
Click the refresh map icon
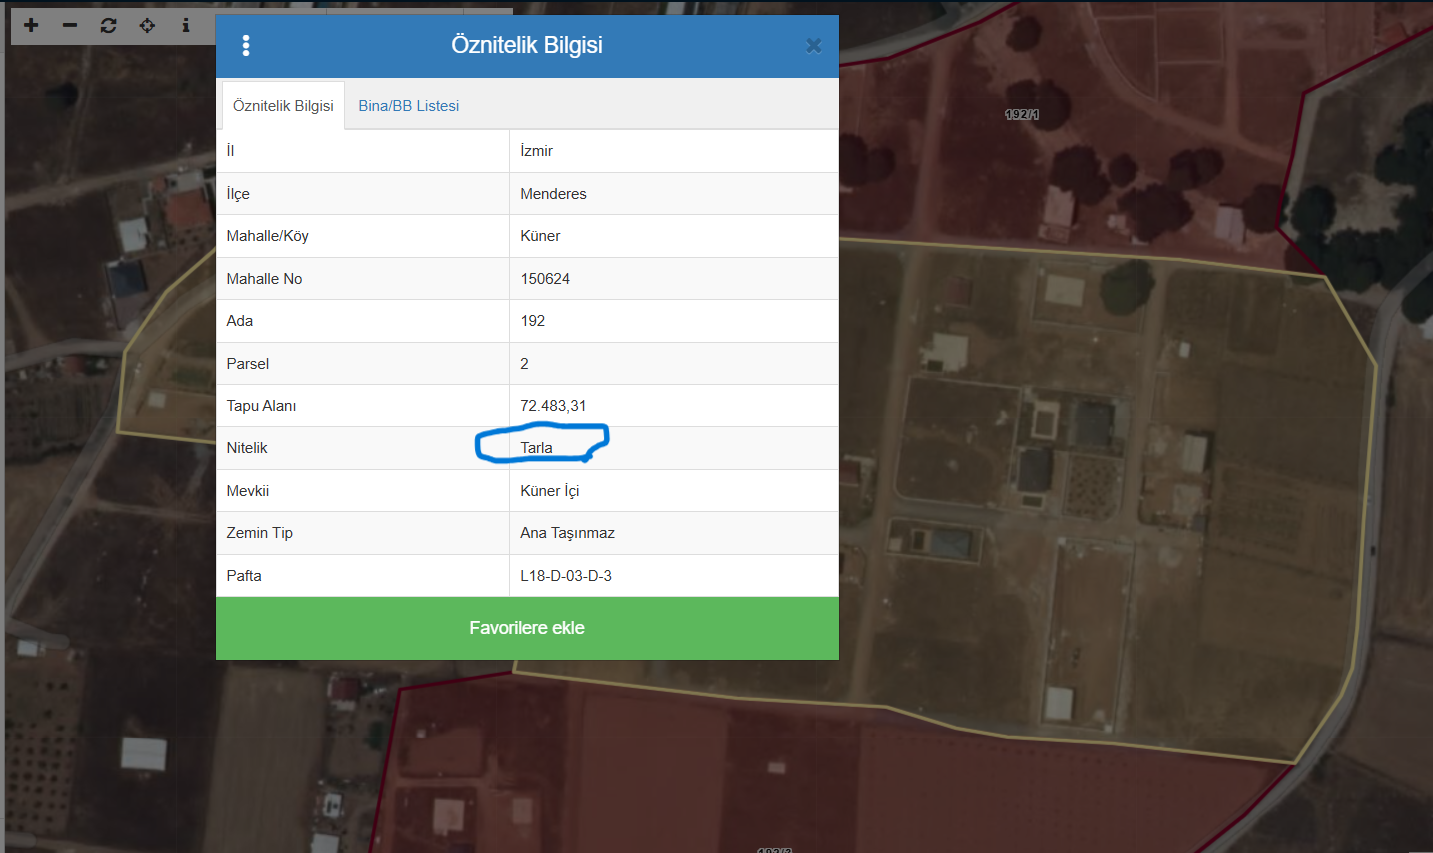tap(108, 25)
